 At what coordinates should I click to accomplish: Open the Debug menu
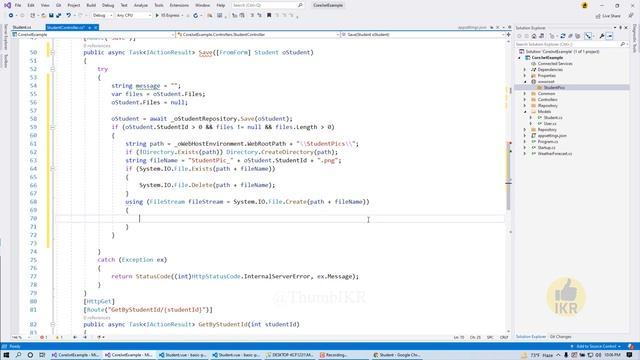108,5
